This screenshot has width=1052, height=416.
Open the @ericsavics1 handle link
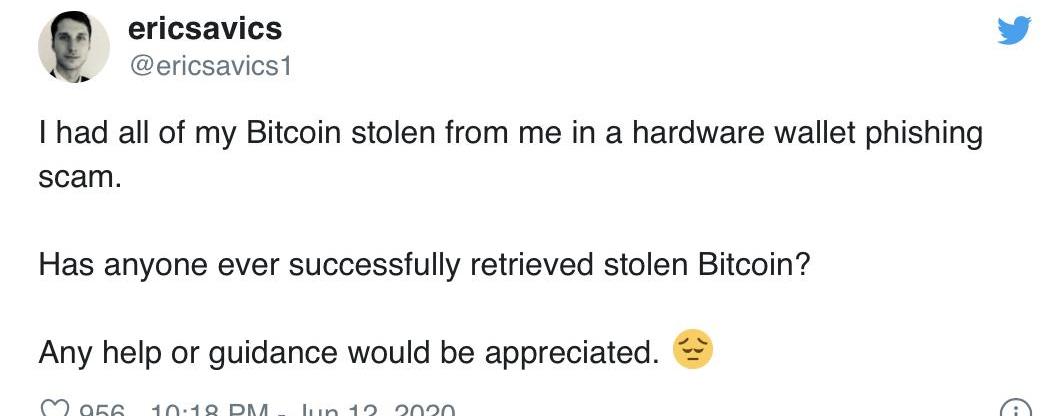(209, 67)
